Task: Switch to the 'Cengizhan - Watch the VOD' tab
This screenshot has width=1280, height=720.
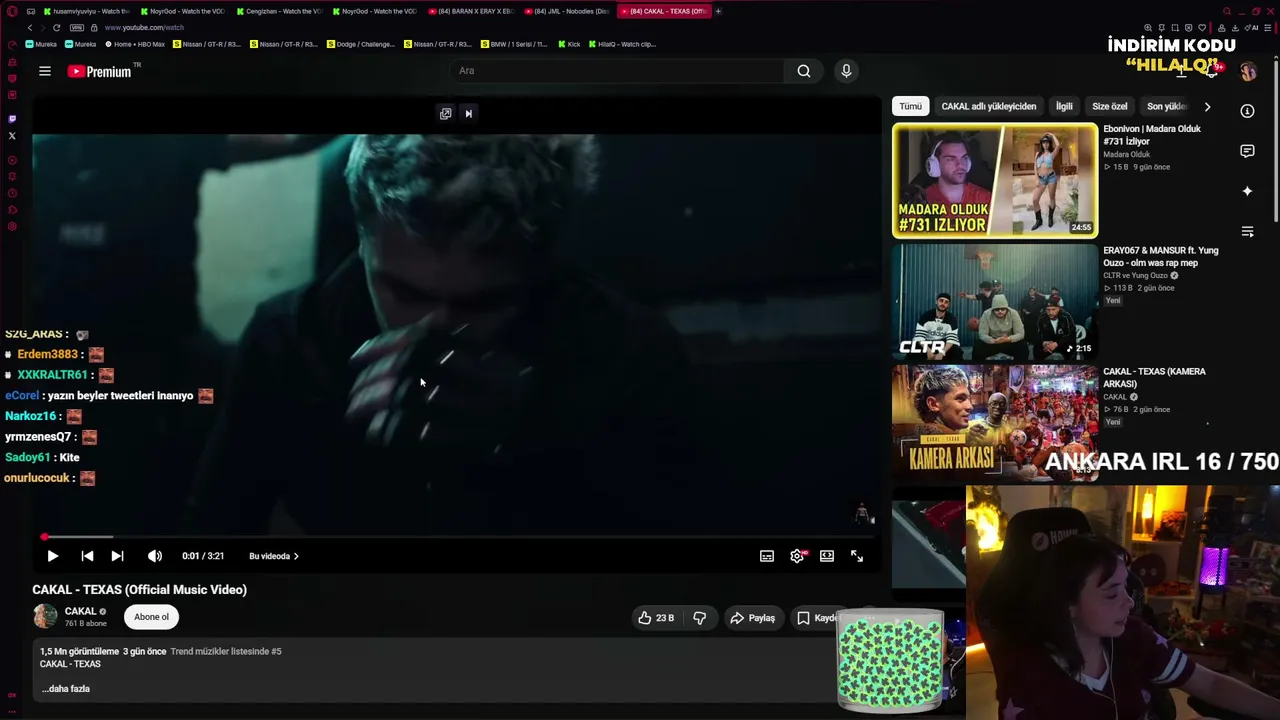Action: coord(279,11)
